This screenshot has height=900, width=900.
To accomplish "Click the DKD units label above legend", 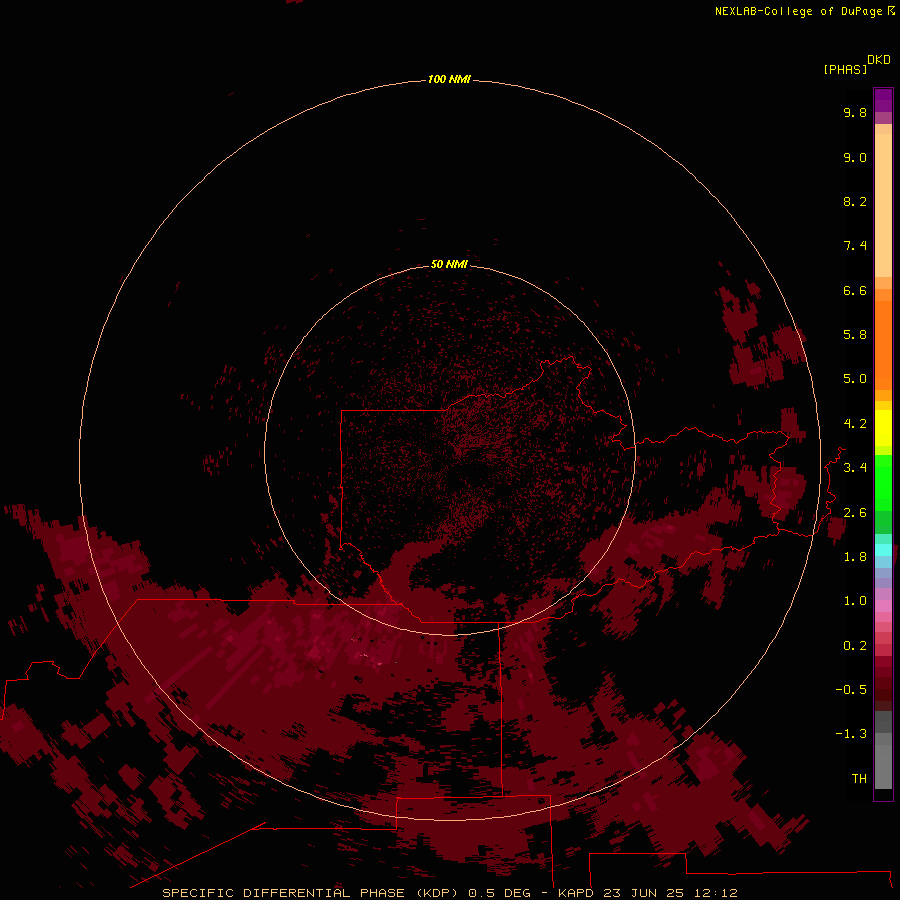I will tap(879, 60).
